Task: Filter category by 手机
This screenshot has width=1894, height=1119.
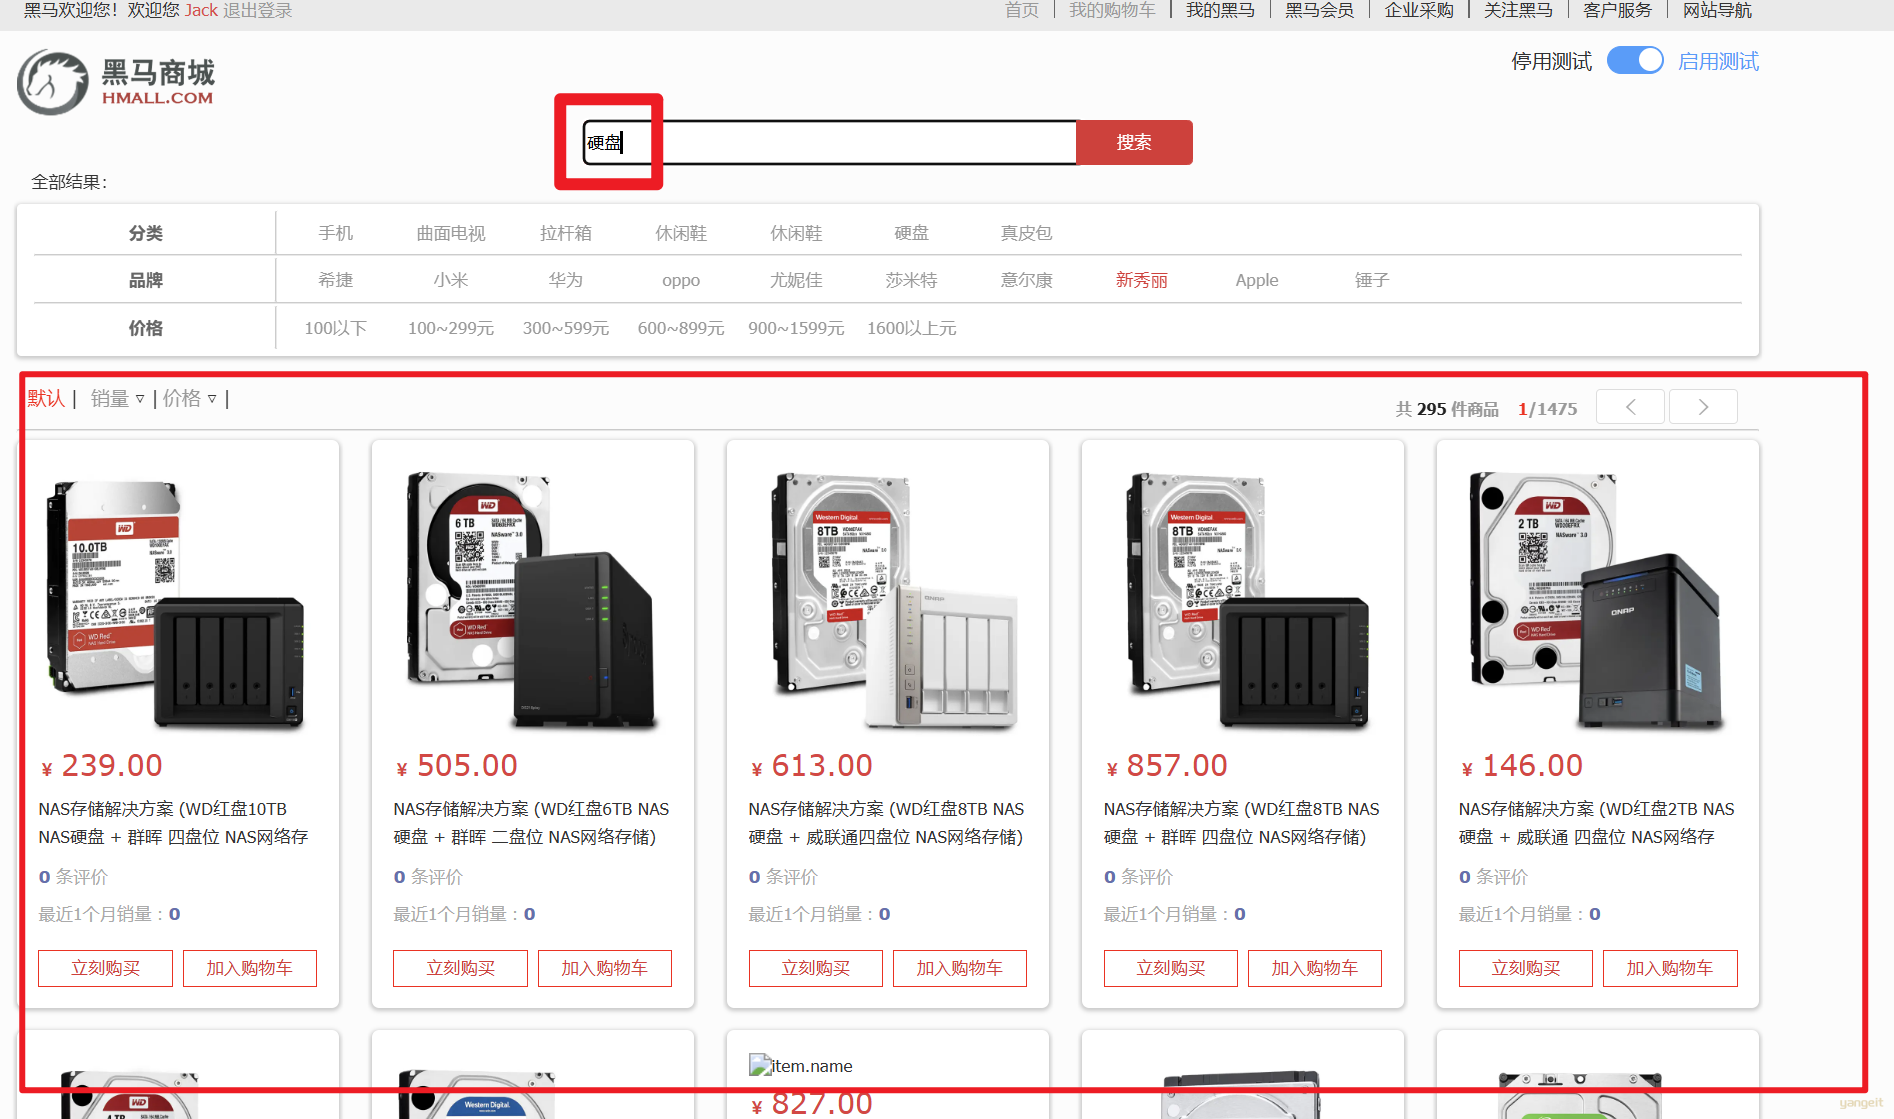Action: click(336, 233)
